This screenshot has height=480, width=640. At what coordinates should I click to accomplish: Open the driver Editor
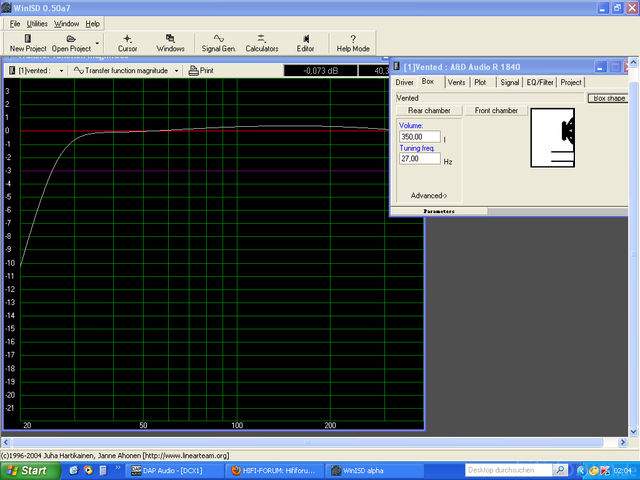pyautogui.click(x=305, y=43)
